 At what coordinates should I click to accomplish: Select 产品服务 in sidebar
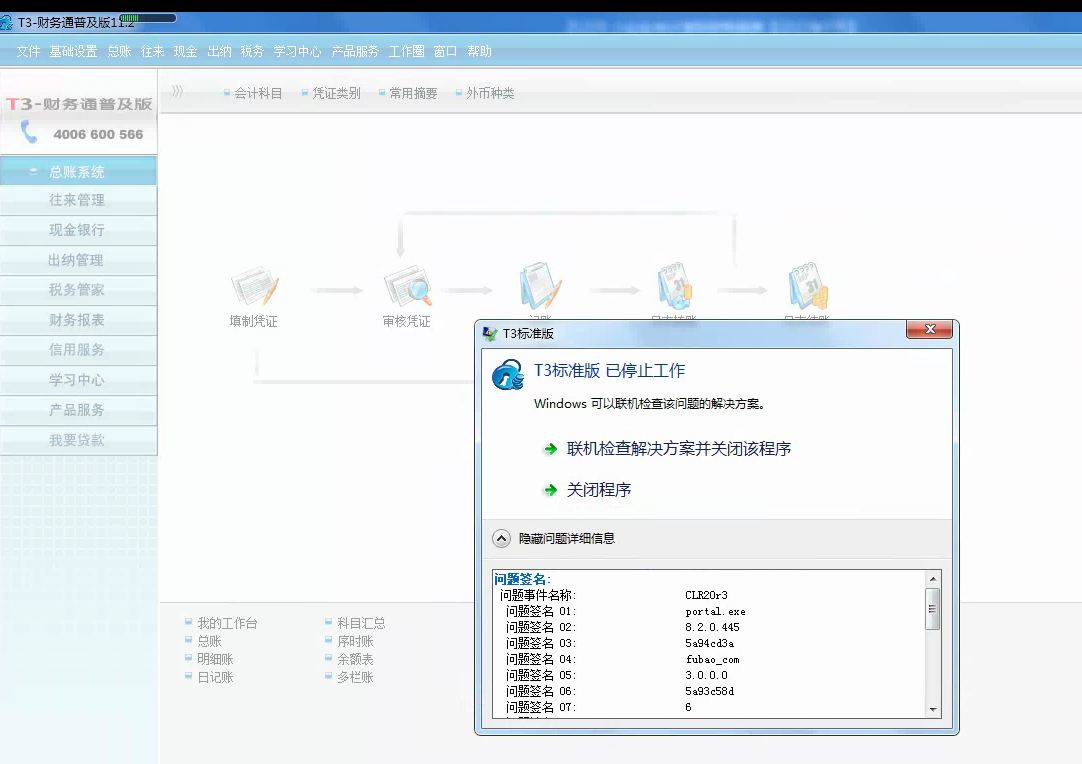click(x=78, y=410)
